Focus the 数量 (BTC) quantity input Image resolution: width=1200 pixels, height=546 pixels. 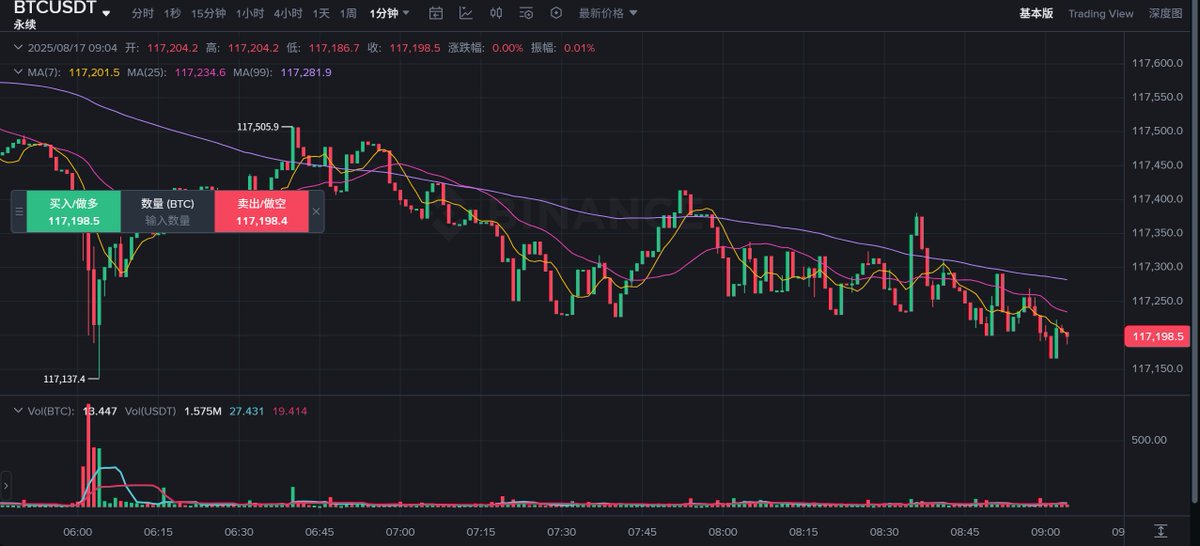(168, 212)
